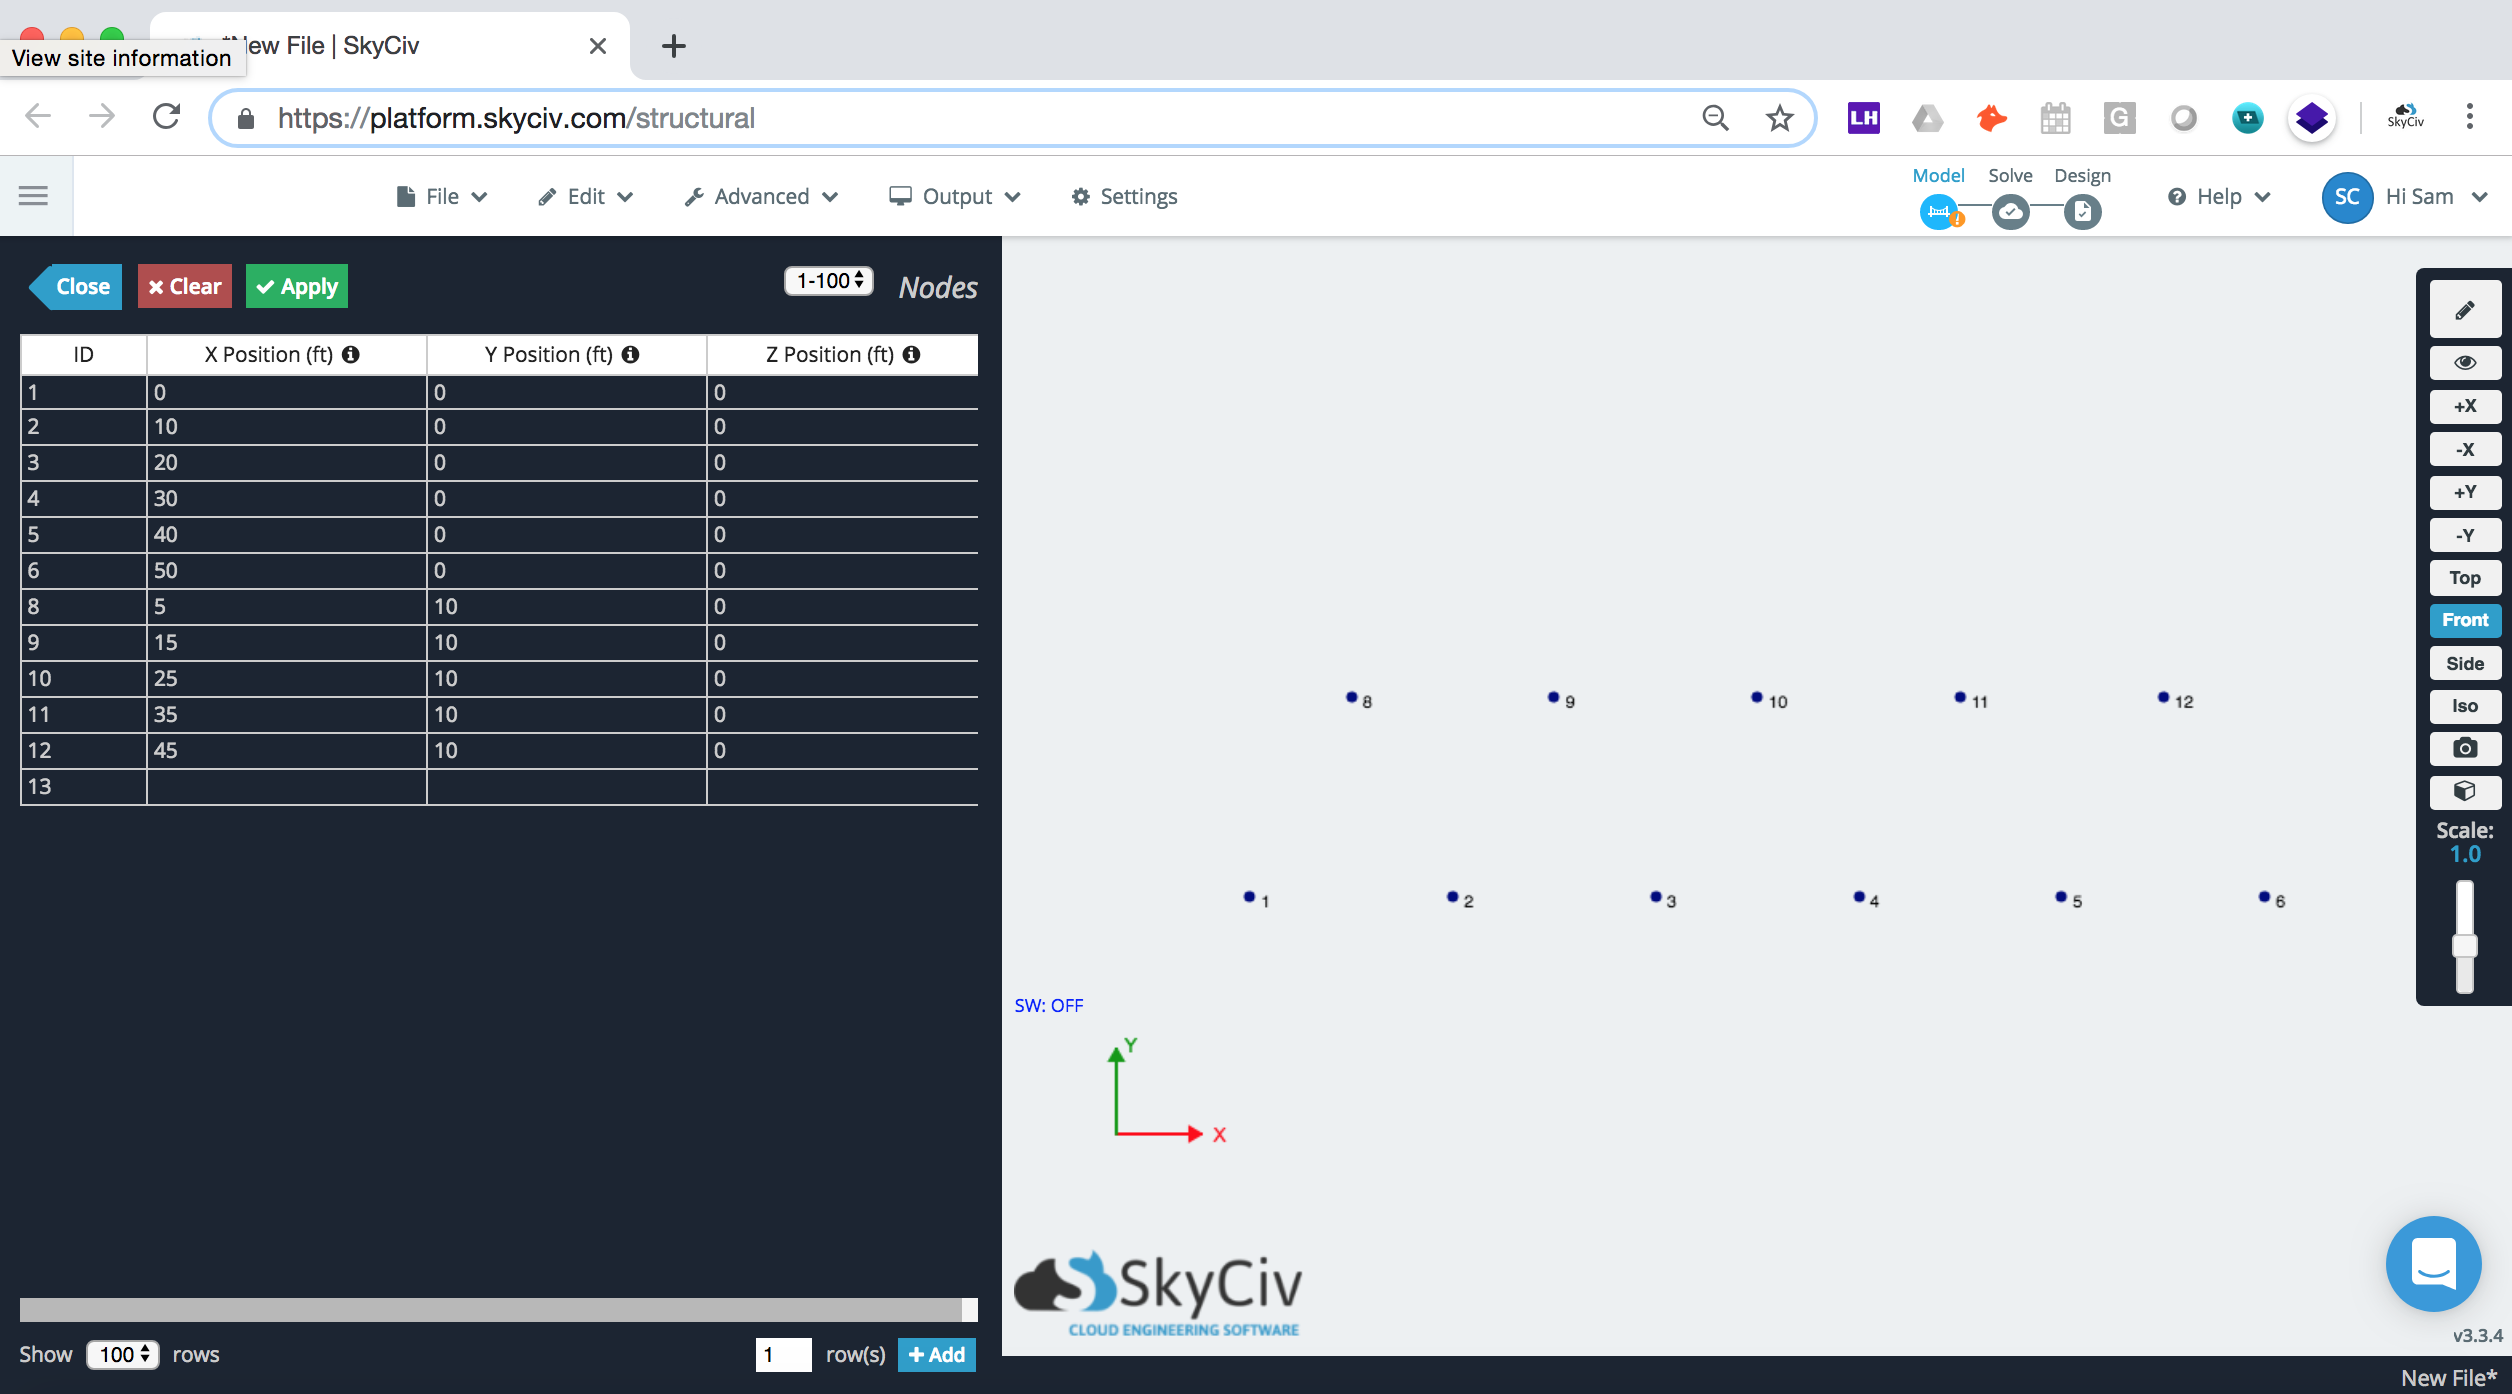Click the -X axis view icon

(2464, 450)
